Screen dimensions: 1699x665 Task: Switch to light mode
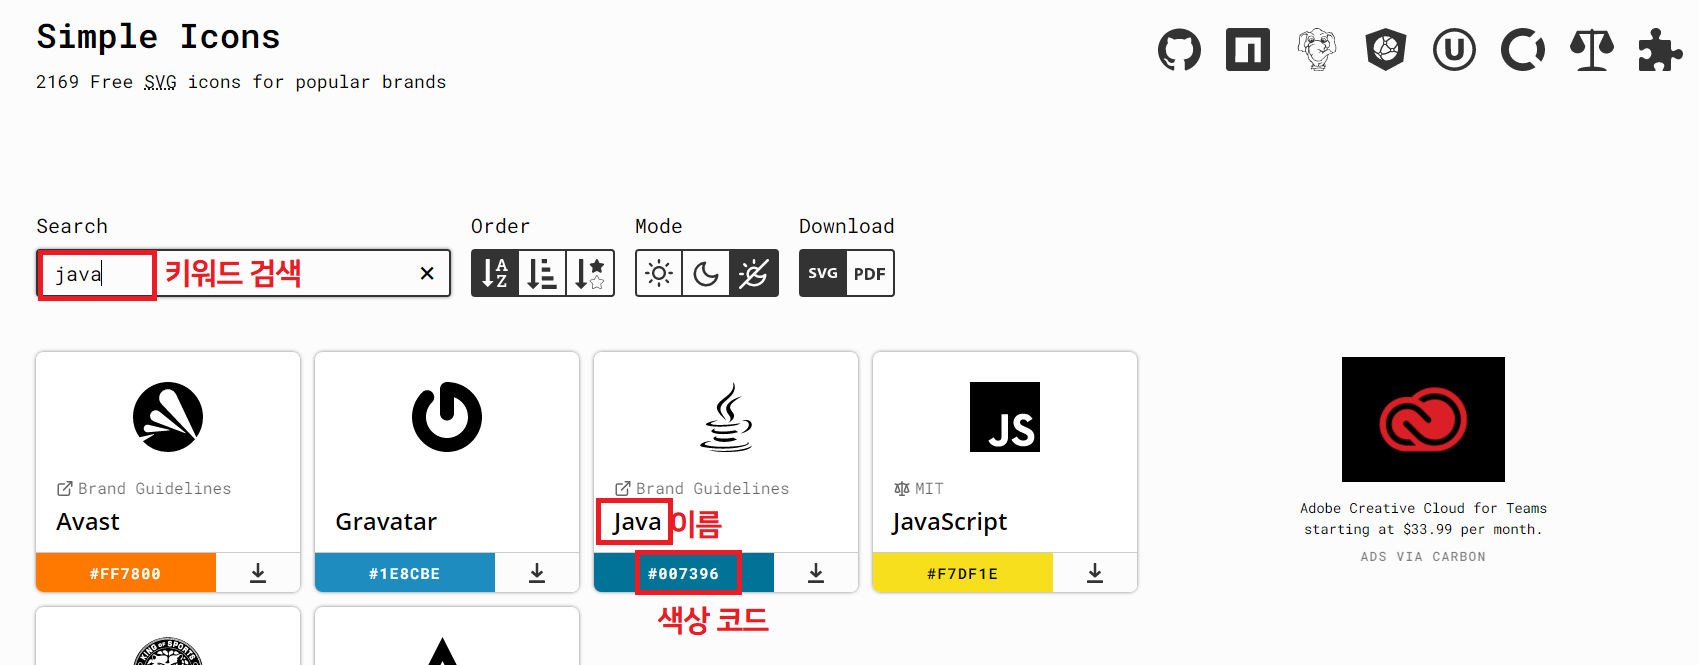coord(659,273)
